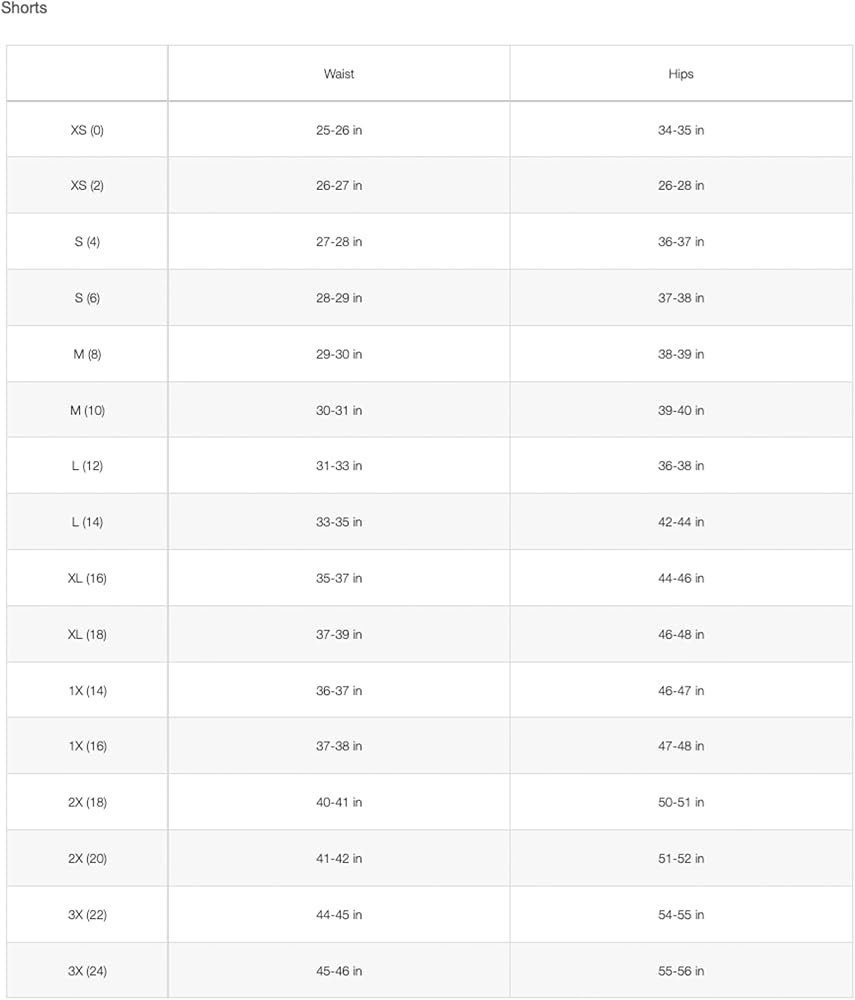
Task: Click the Hips column header
Action: [680, 74]
